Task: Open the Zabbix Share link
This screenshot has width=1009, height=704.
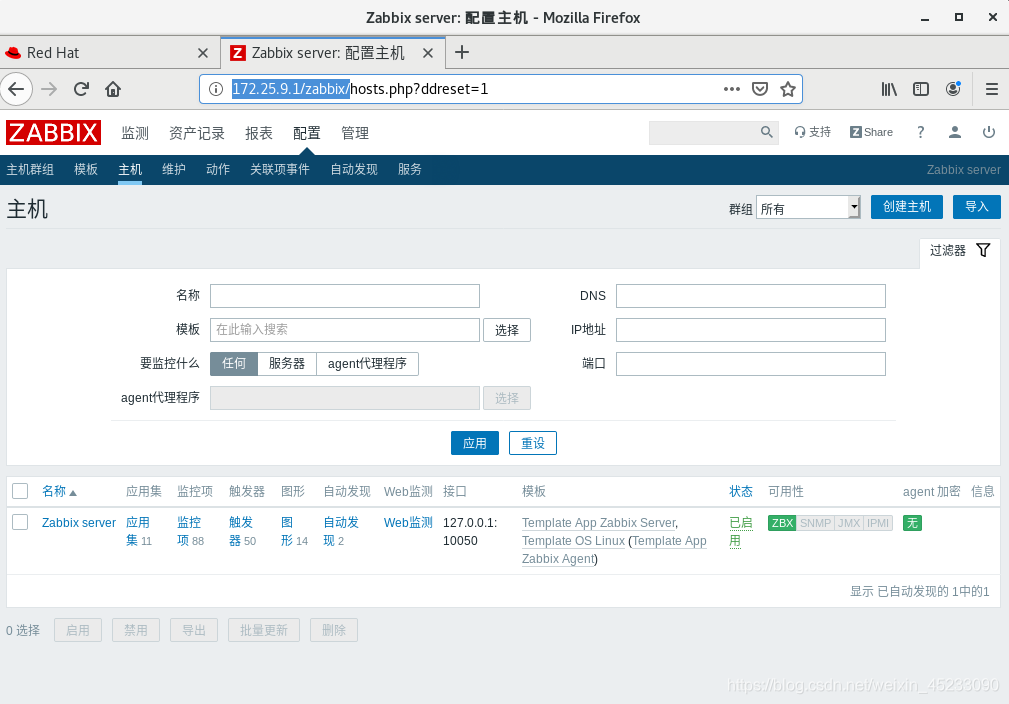Action: (x=871, y=132)
